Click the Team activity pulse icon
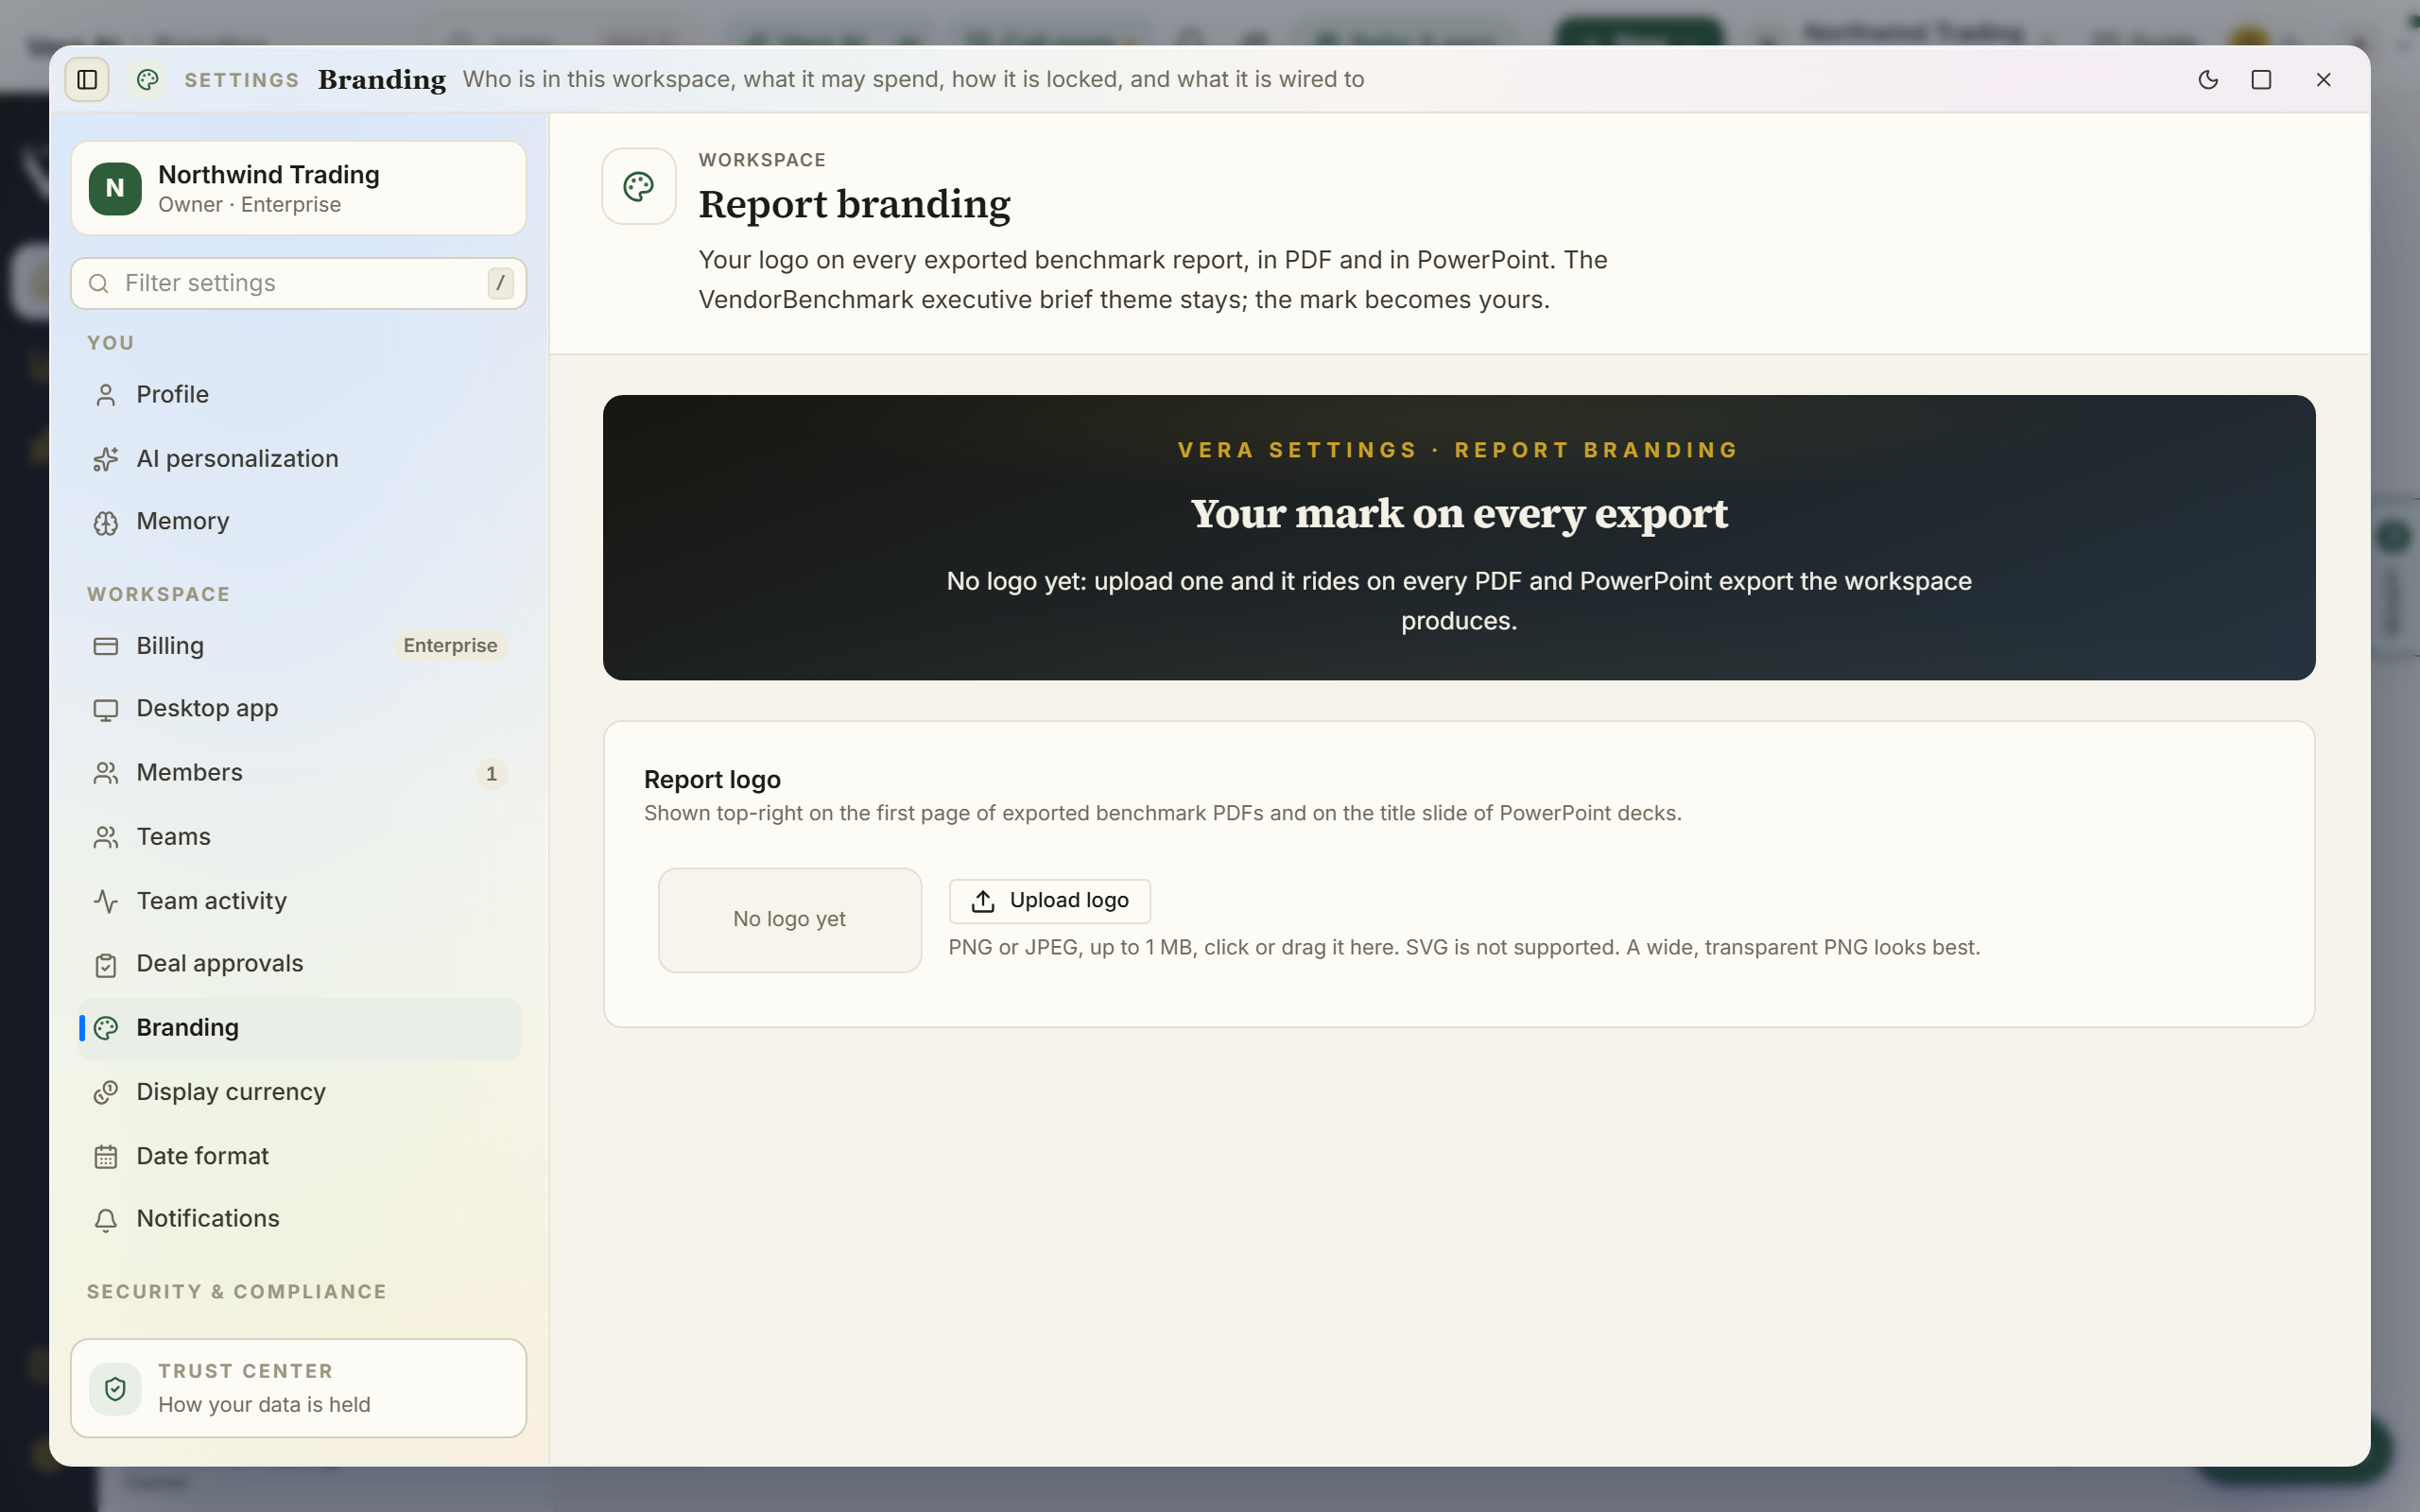The height and width of the screenshot is (1512, 2420). 106,901
